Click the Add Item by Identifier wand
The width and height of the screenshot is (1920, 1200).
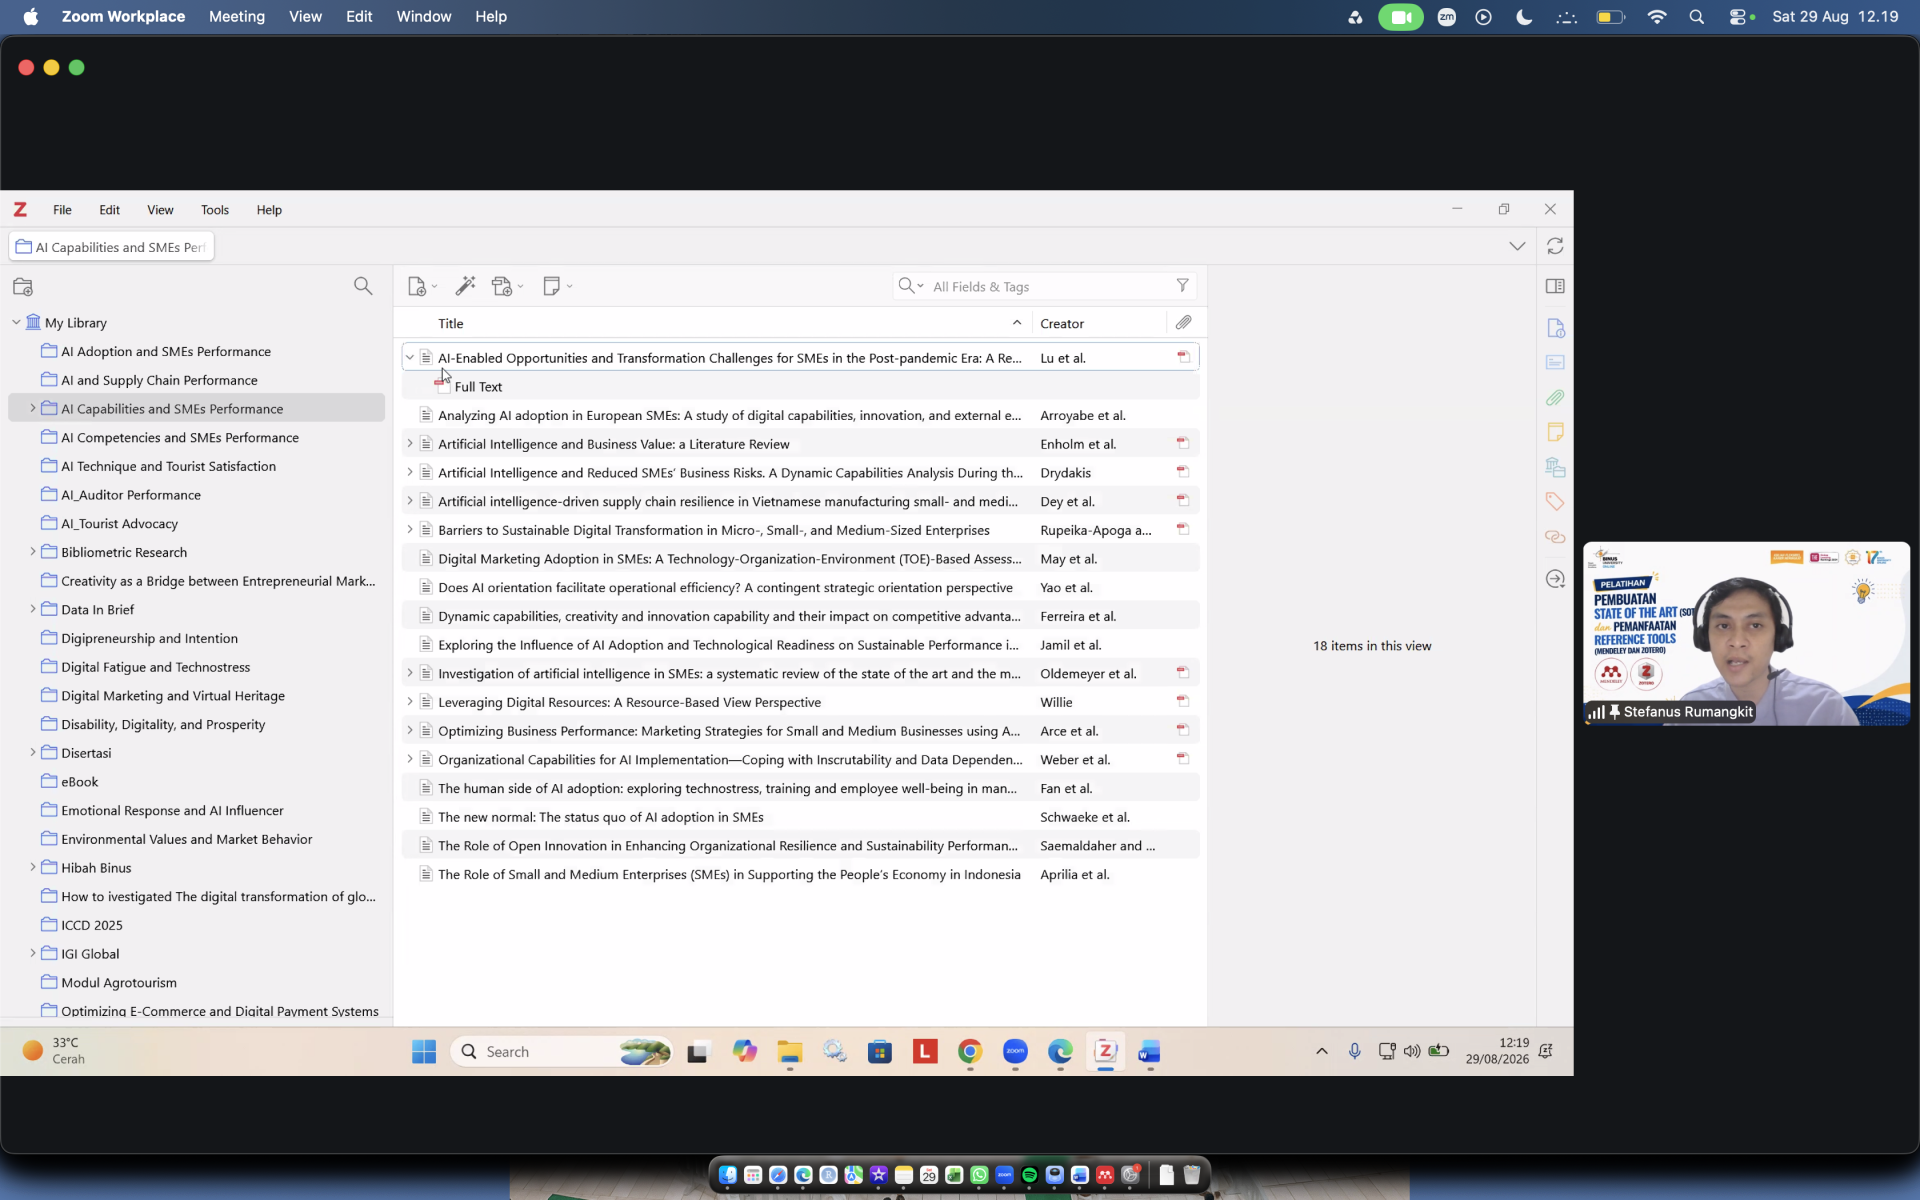tap(465, 286)
